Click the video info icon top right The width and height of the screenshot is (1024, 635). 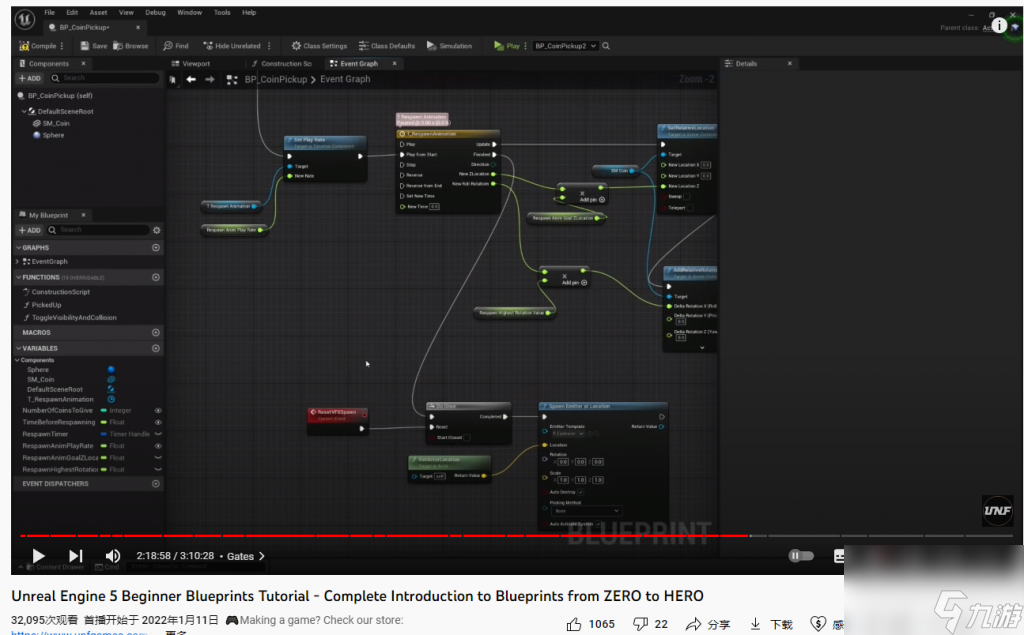(999, 25)
